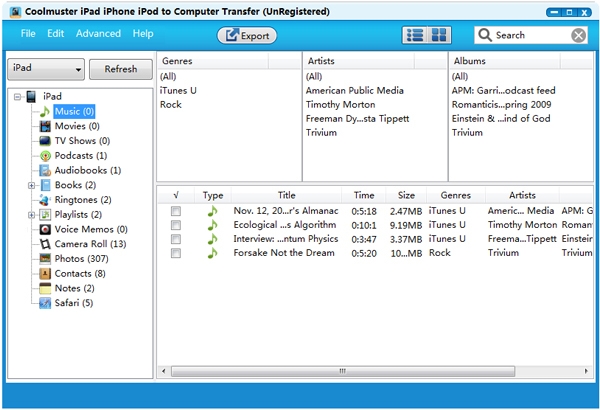Sort by the Time column header
Screen dimensions: 600x410
tap(364, 195)
